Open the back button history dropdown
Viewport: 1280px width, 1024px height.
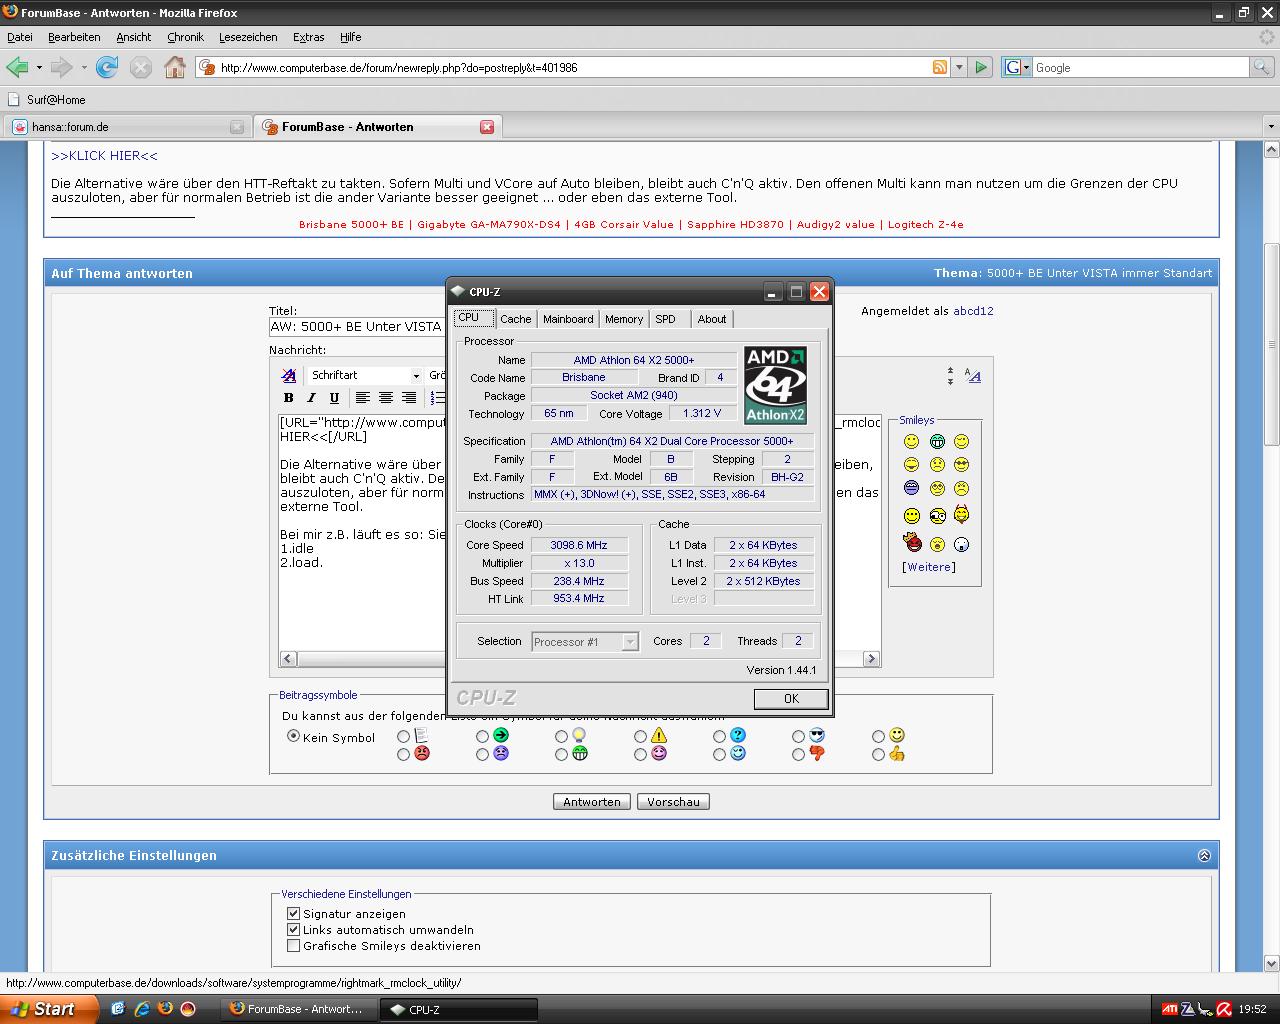[x=39, y=67]
